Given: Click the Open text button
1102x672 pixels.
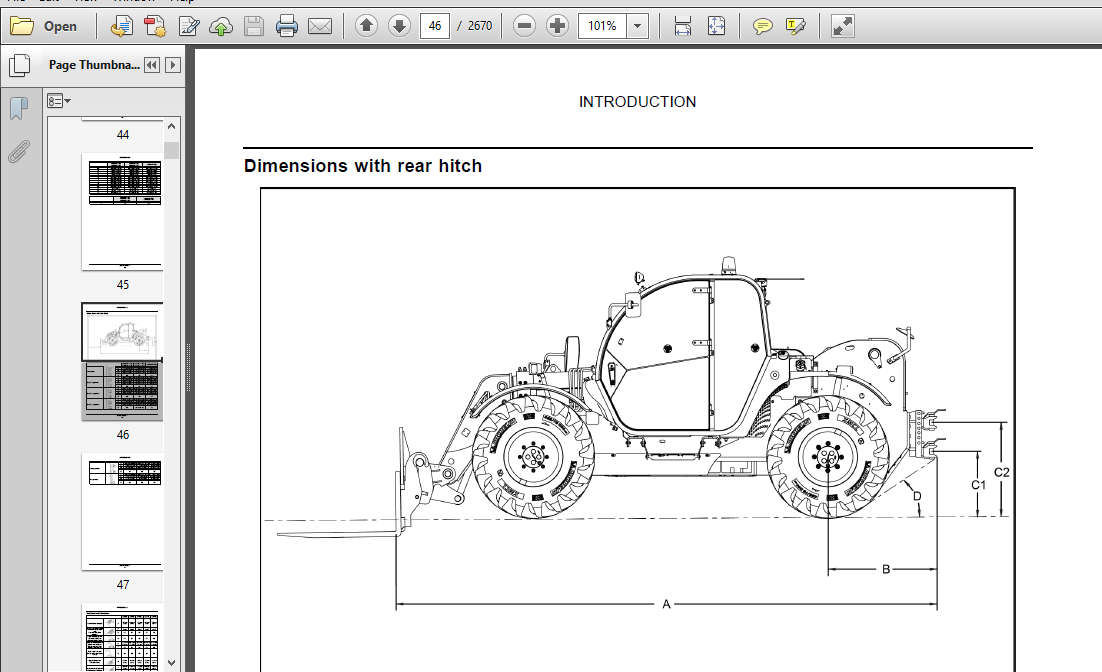Looking at the screenshot, I should point(60,26).
